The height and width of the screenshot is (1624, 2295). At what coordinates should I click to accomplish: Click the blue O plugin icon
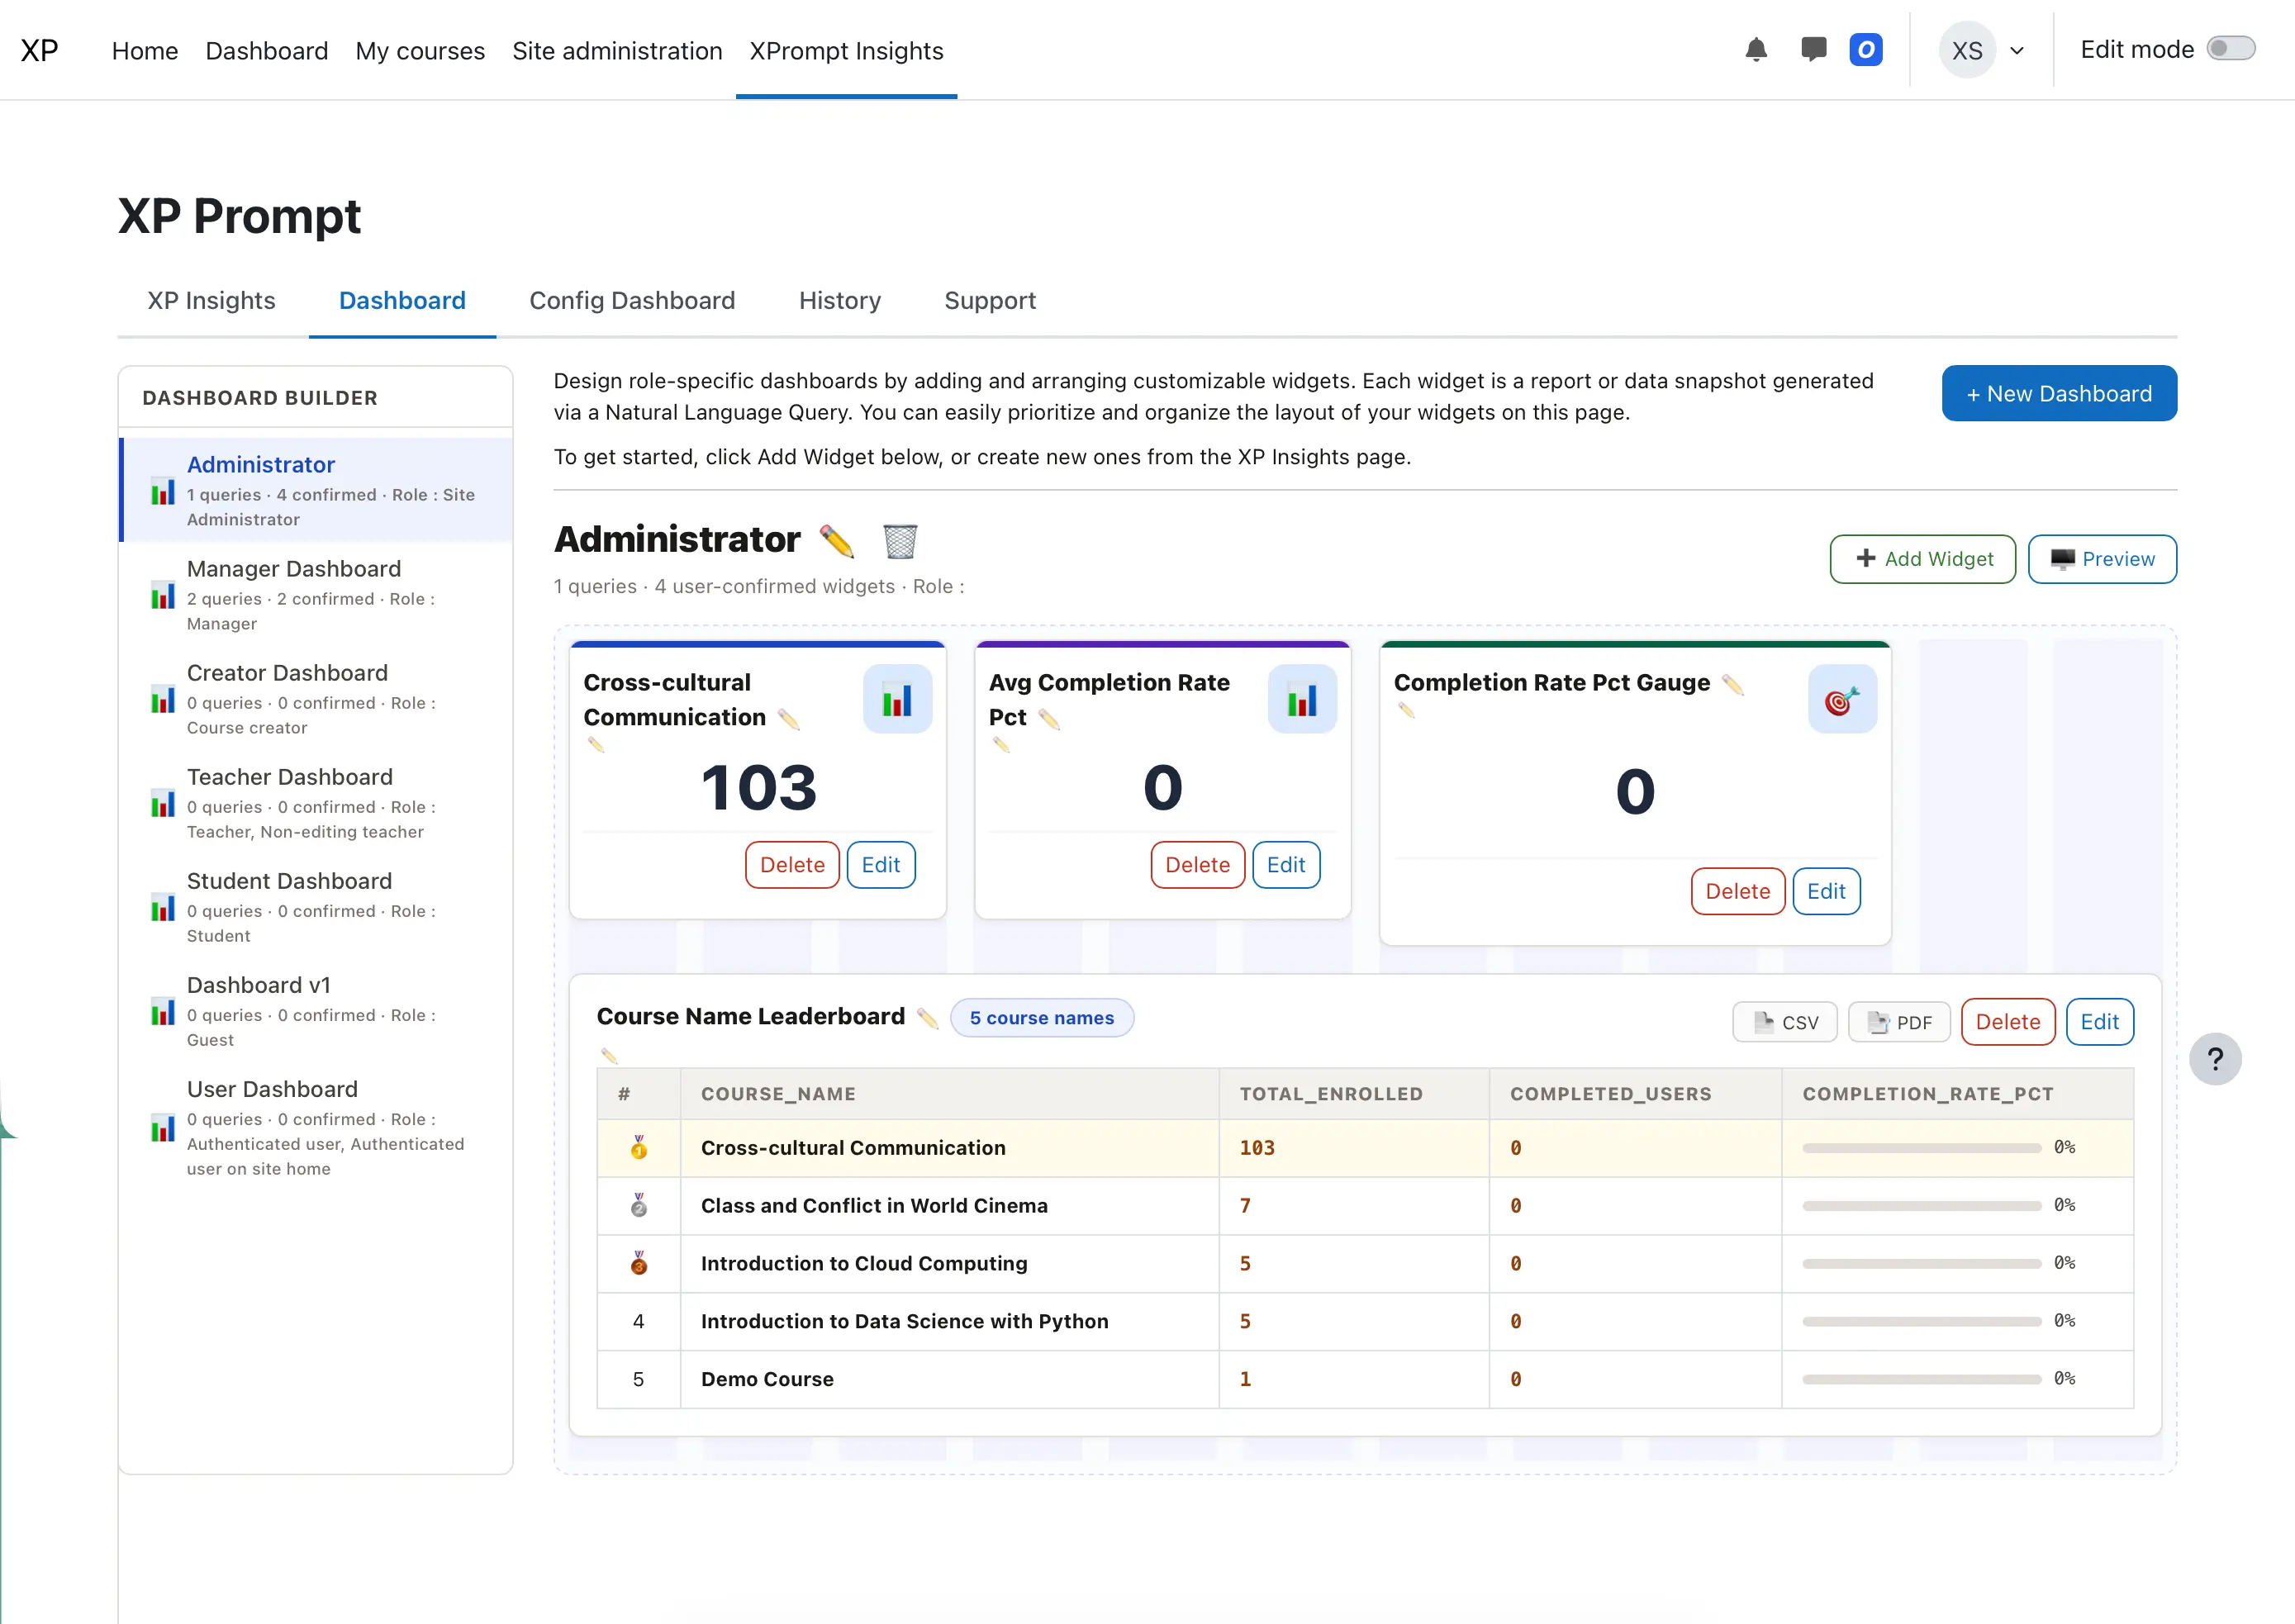(1866, 50)
